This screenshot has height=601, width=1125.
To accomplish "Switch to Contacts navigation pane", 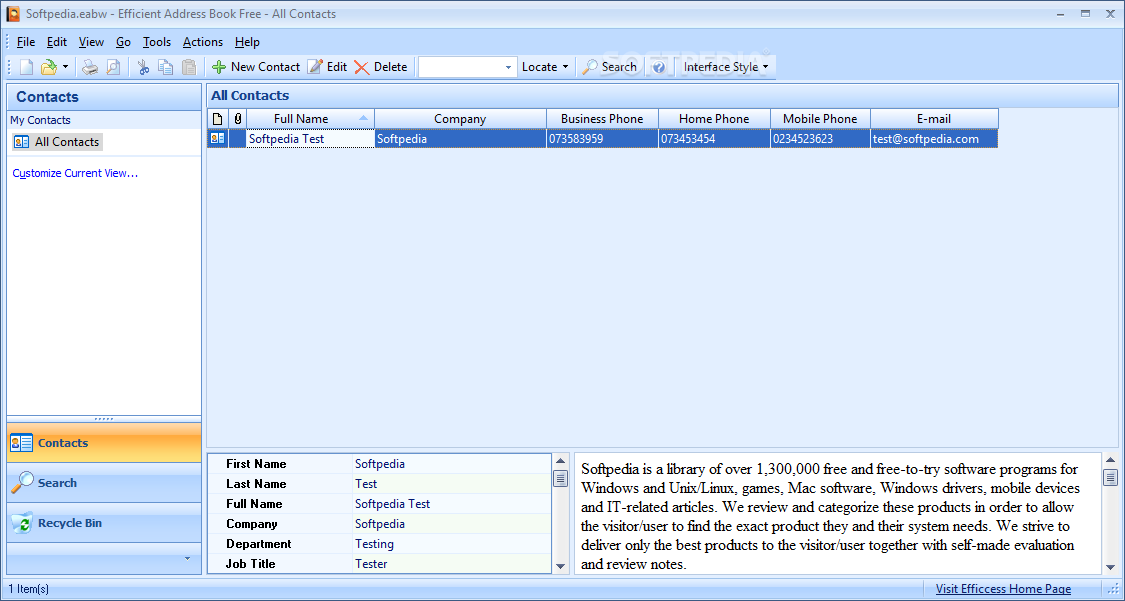I will tap(104, 443).
